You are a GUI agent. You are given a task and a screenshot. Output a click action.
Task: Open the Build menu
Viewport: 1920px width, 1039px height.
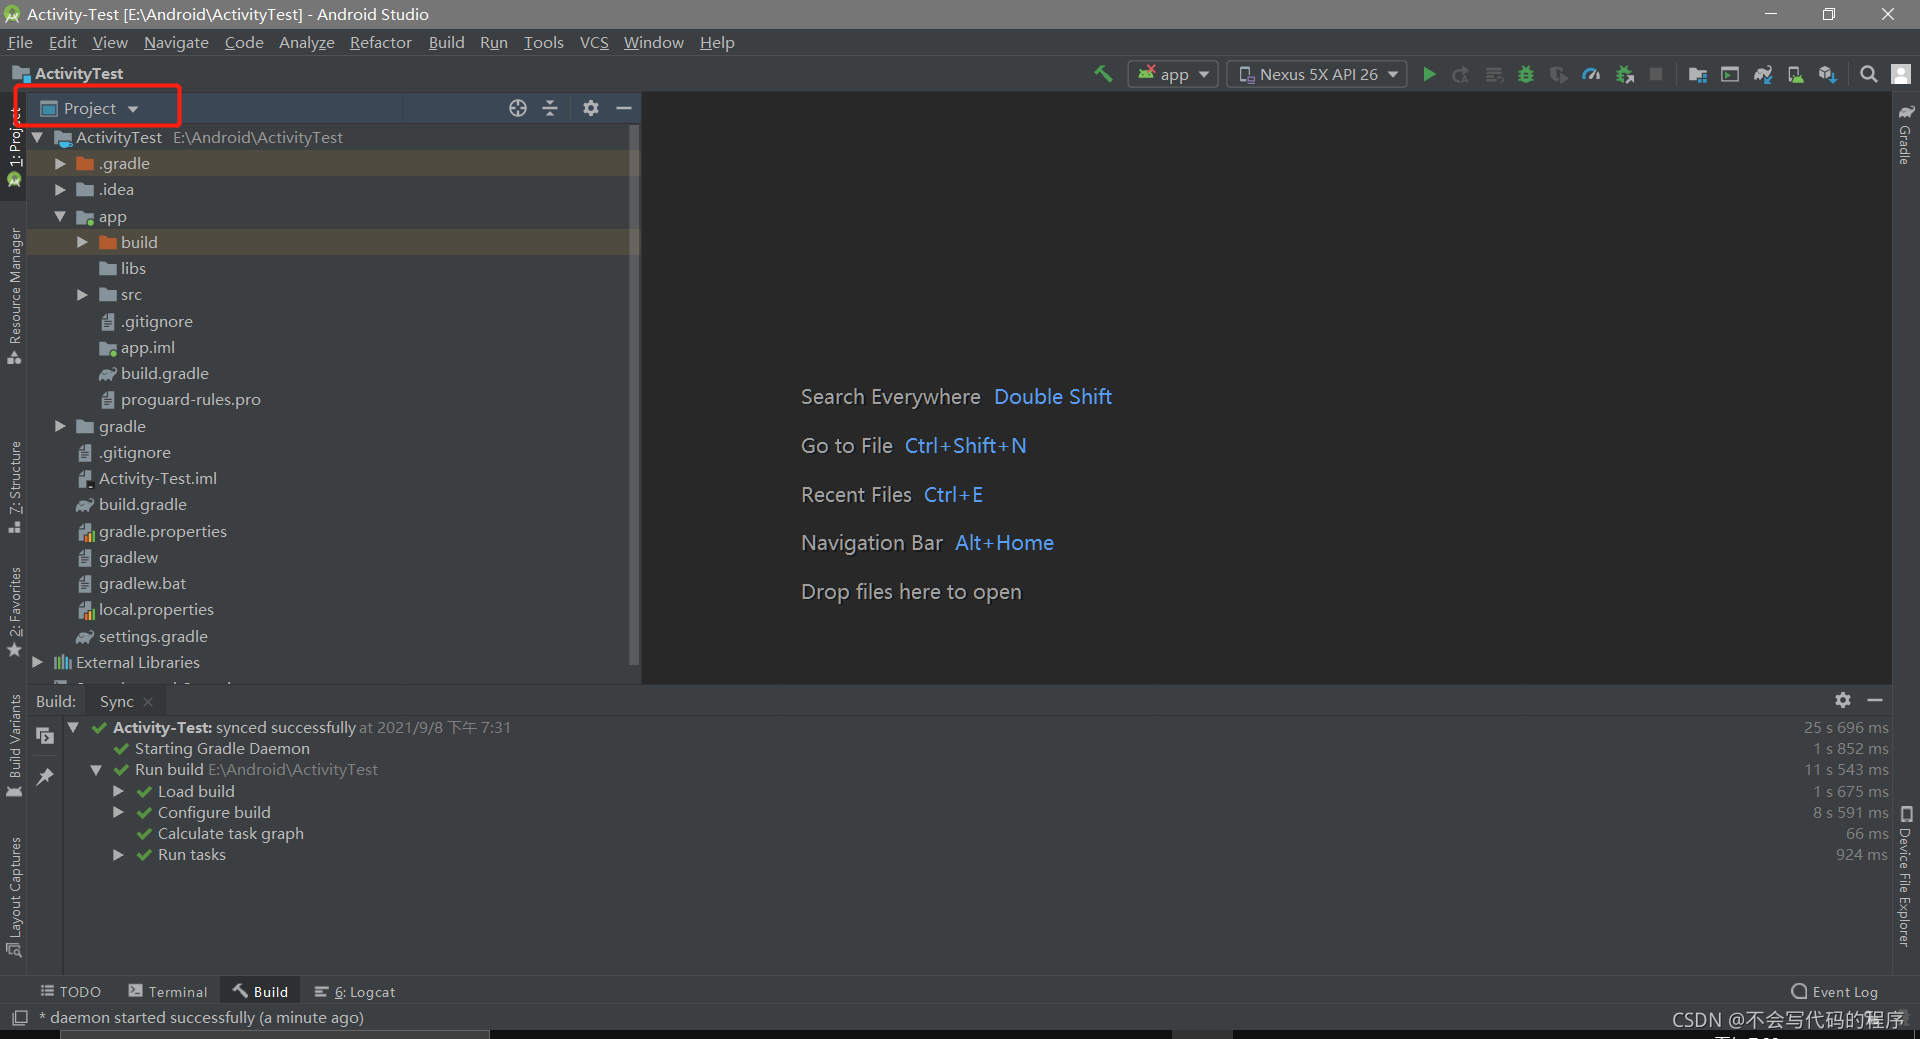point(446,42)
